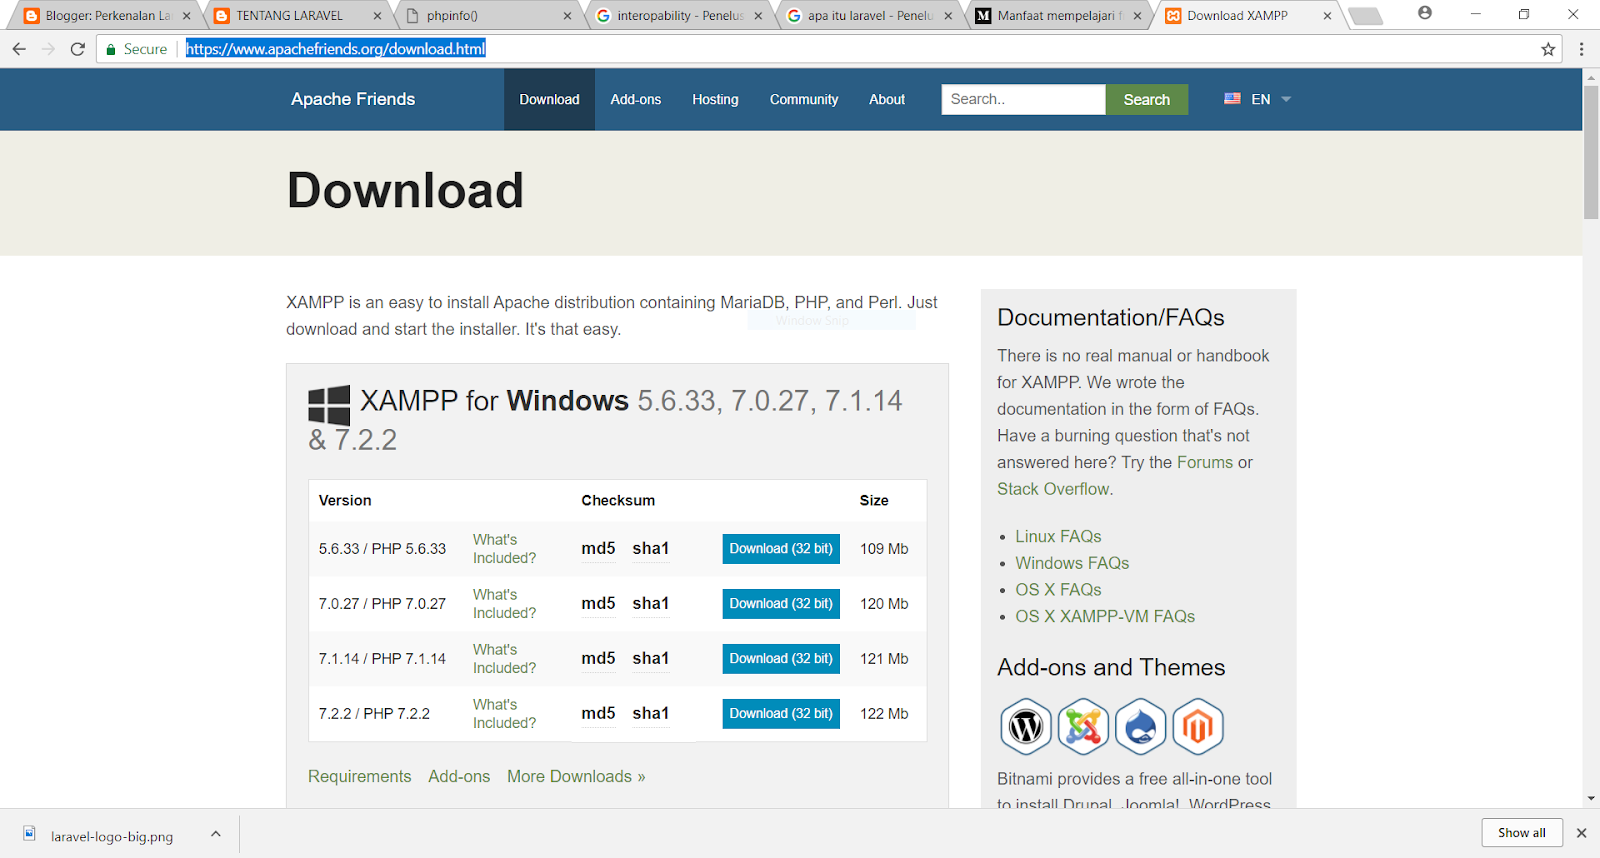Click the green Secure padlock icon
Screen dimensions: 1600x858
(x=111, y=49)
